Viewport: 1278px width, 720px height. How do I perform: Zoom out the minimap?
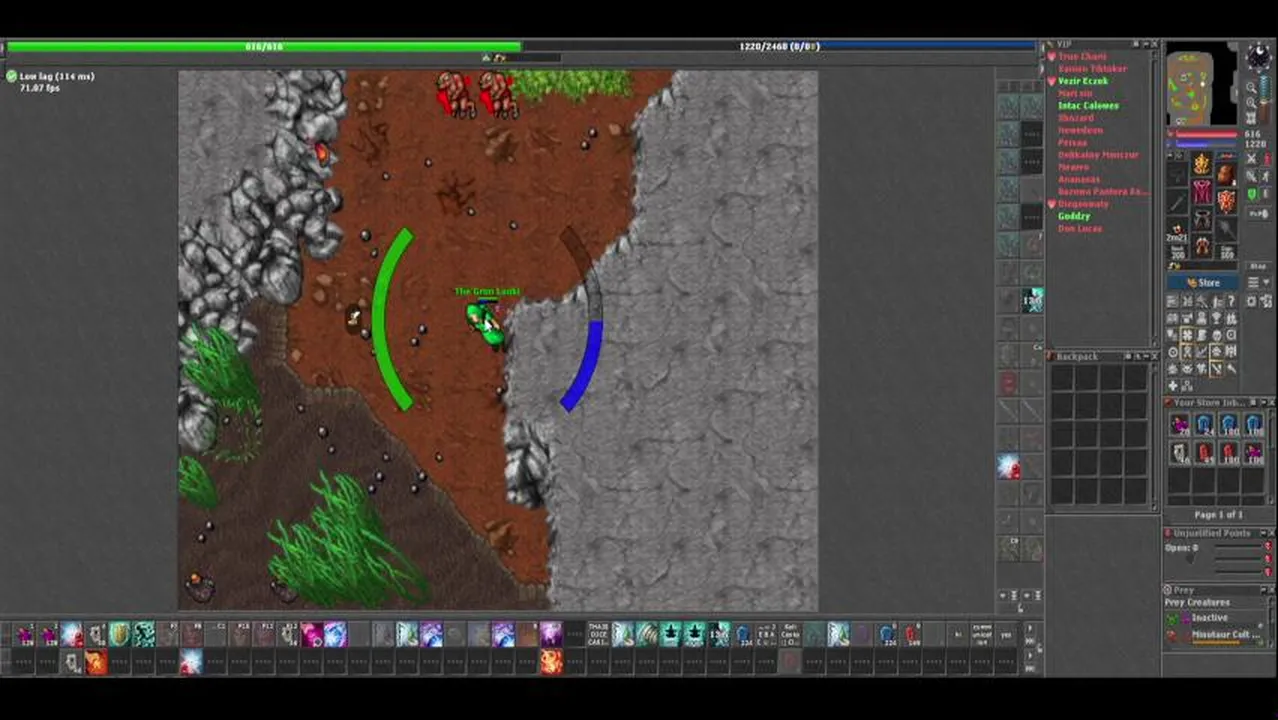point(1251,87)
